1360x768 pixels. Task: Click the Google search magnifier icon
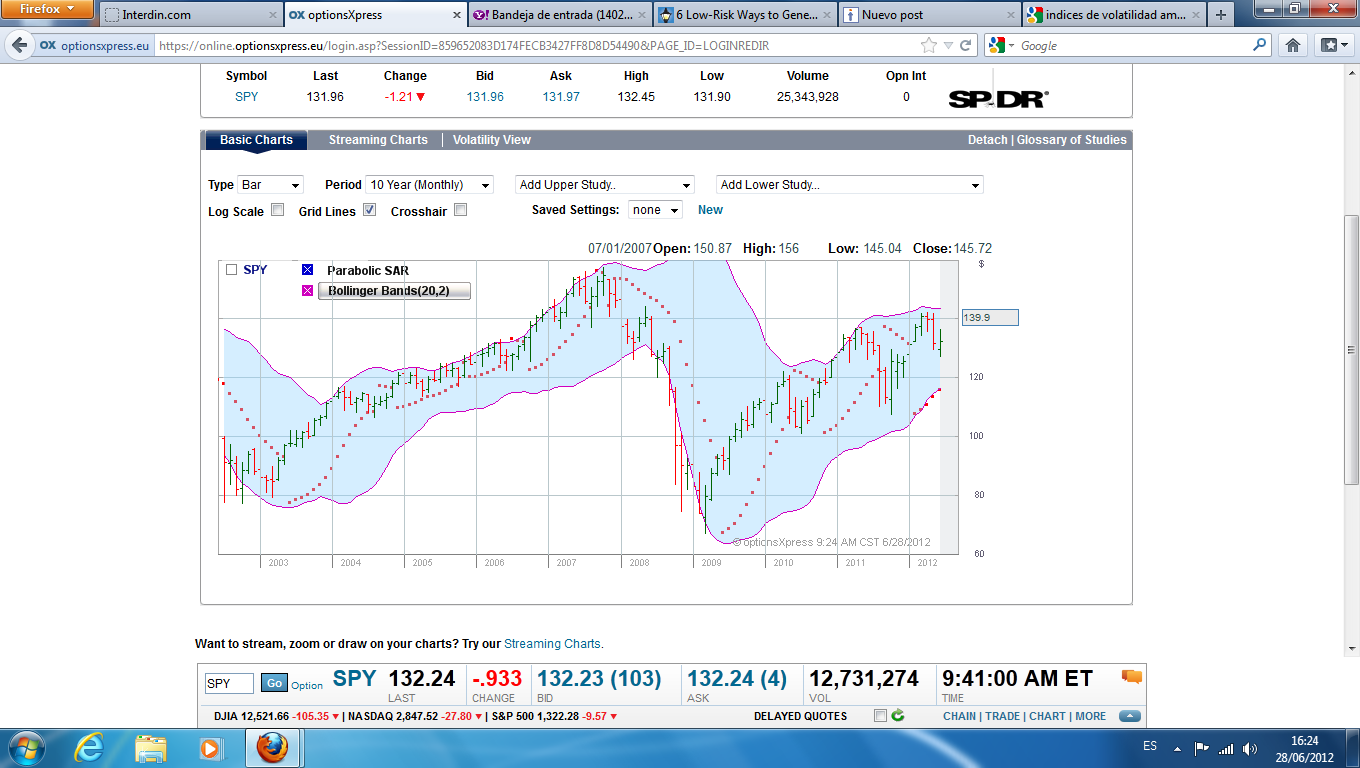click(1260, 45)
